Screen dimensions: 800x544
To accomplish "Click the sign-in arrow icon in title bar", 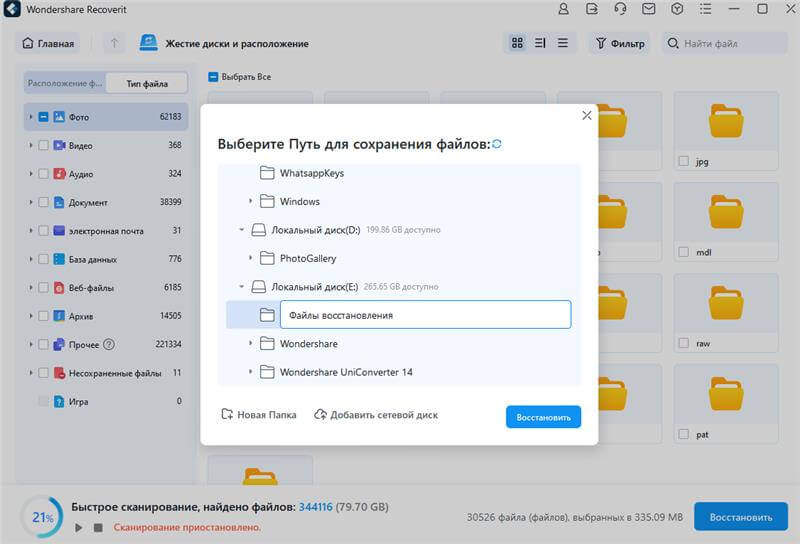I will (x=592, y=9).
